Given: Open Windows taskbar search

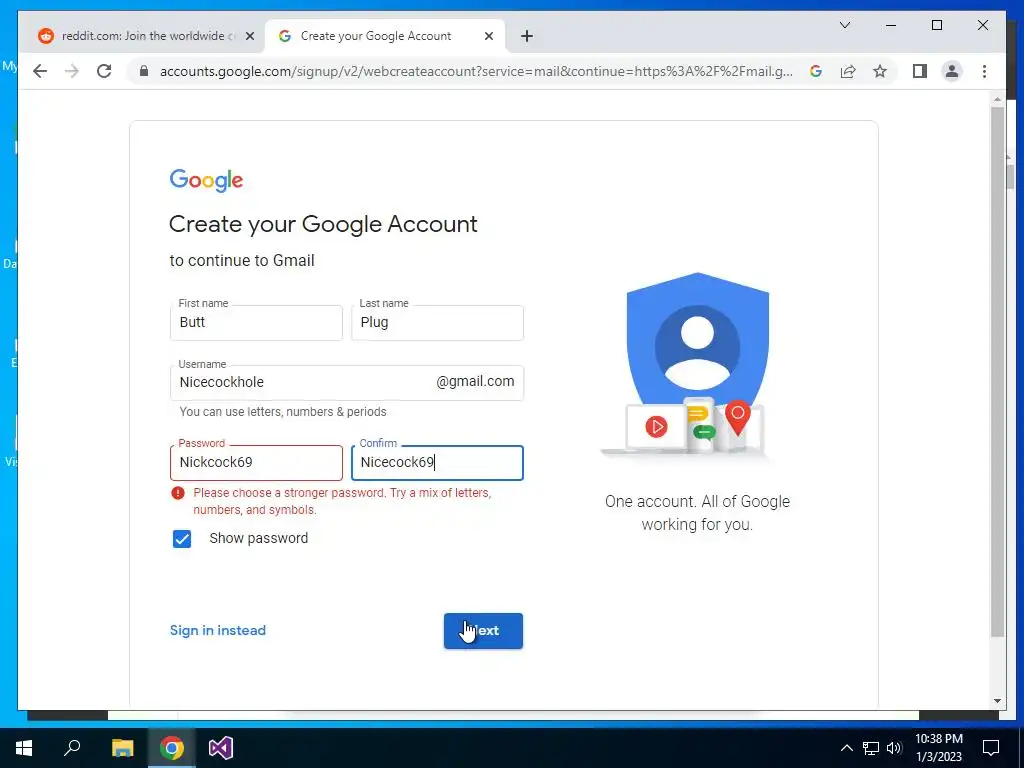Looking at the screenshot, I should point(72,748).
